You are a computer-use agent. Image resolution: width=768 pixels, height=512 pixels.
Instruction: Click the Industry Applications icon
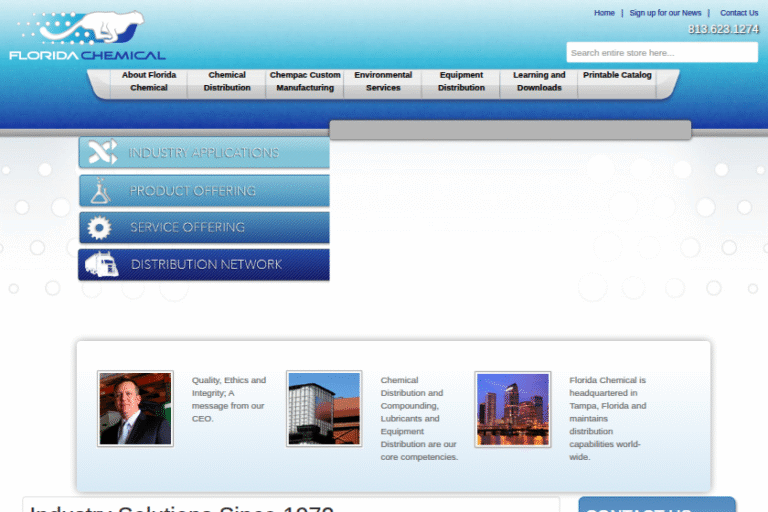[x=102, y=153]
